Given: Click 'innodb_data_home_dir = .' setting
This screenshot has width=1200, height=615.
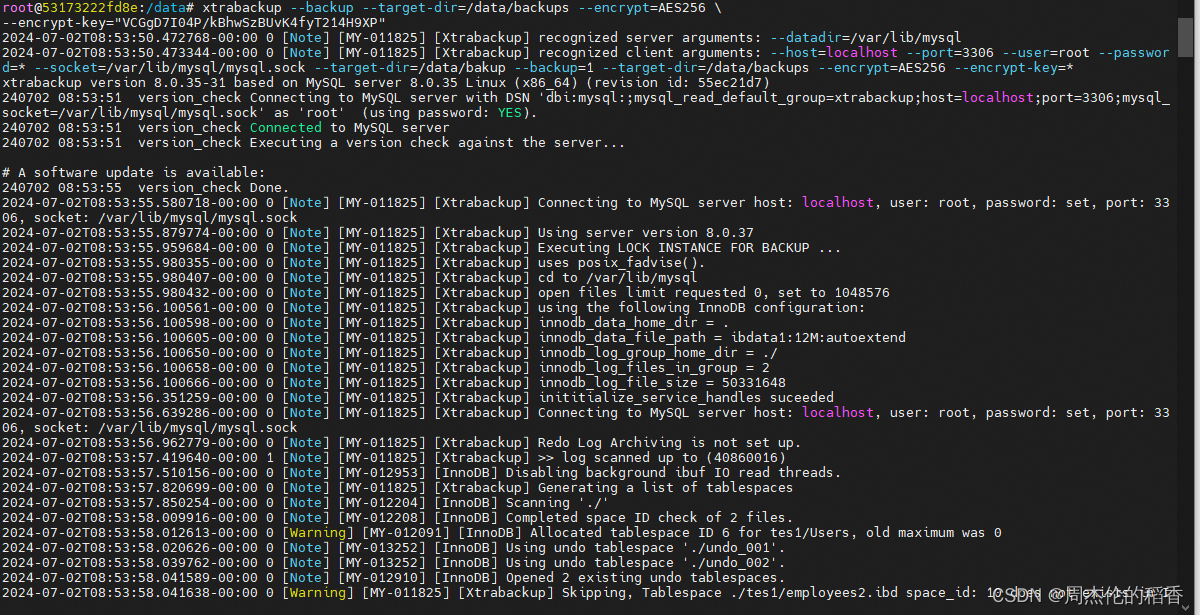Looking at the screenshot, I should point(633,322).
